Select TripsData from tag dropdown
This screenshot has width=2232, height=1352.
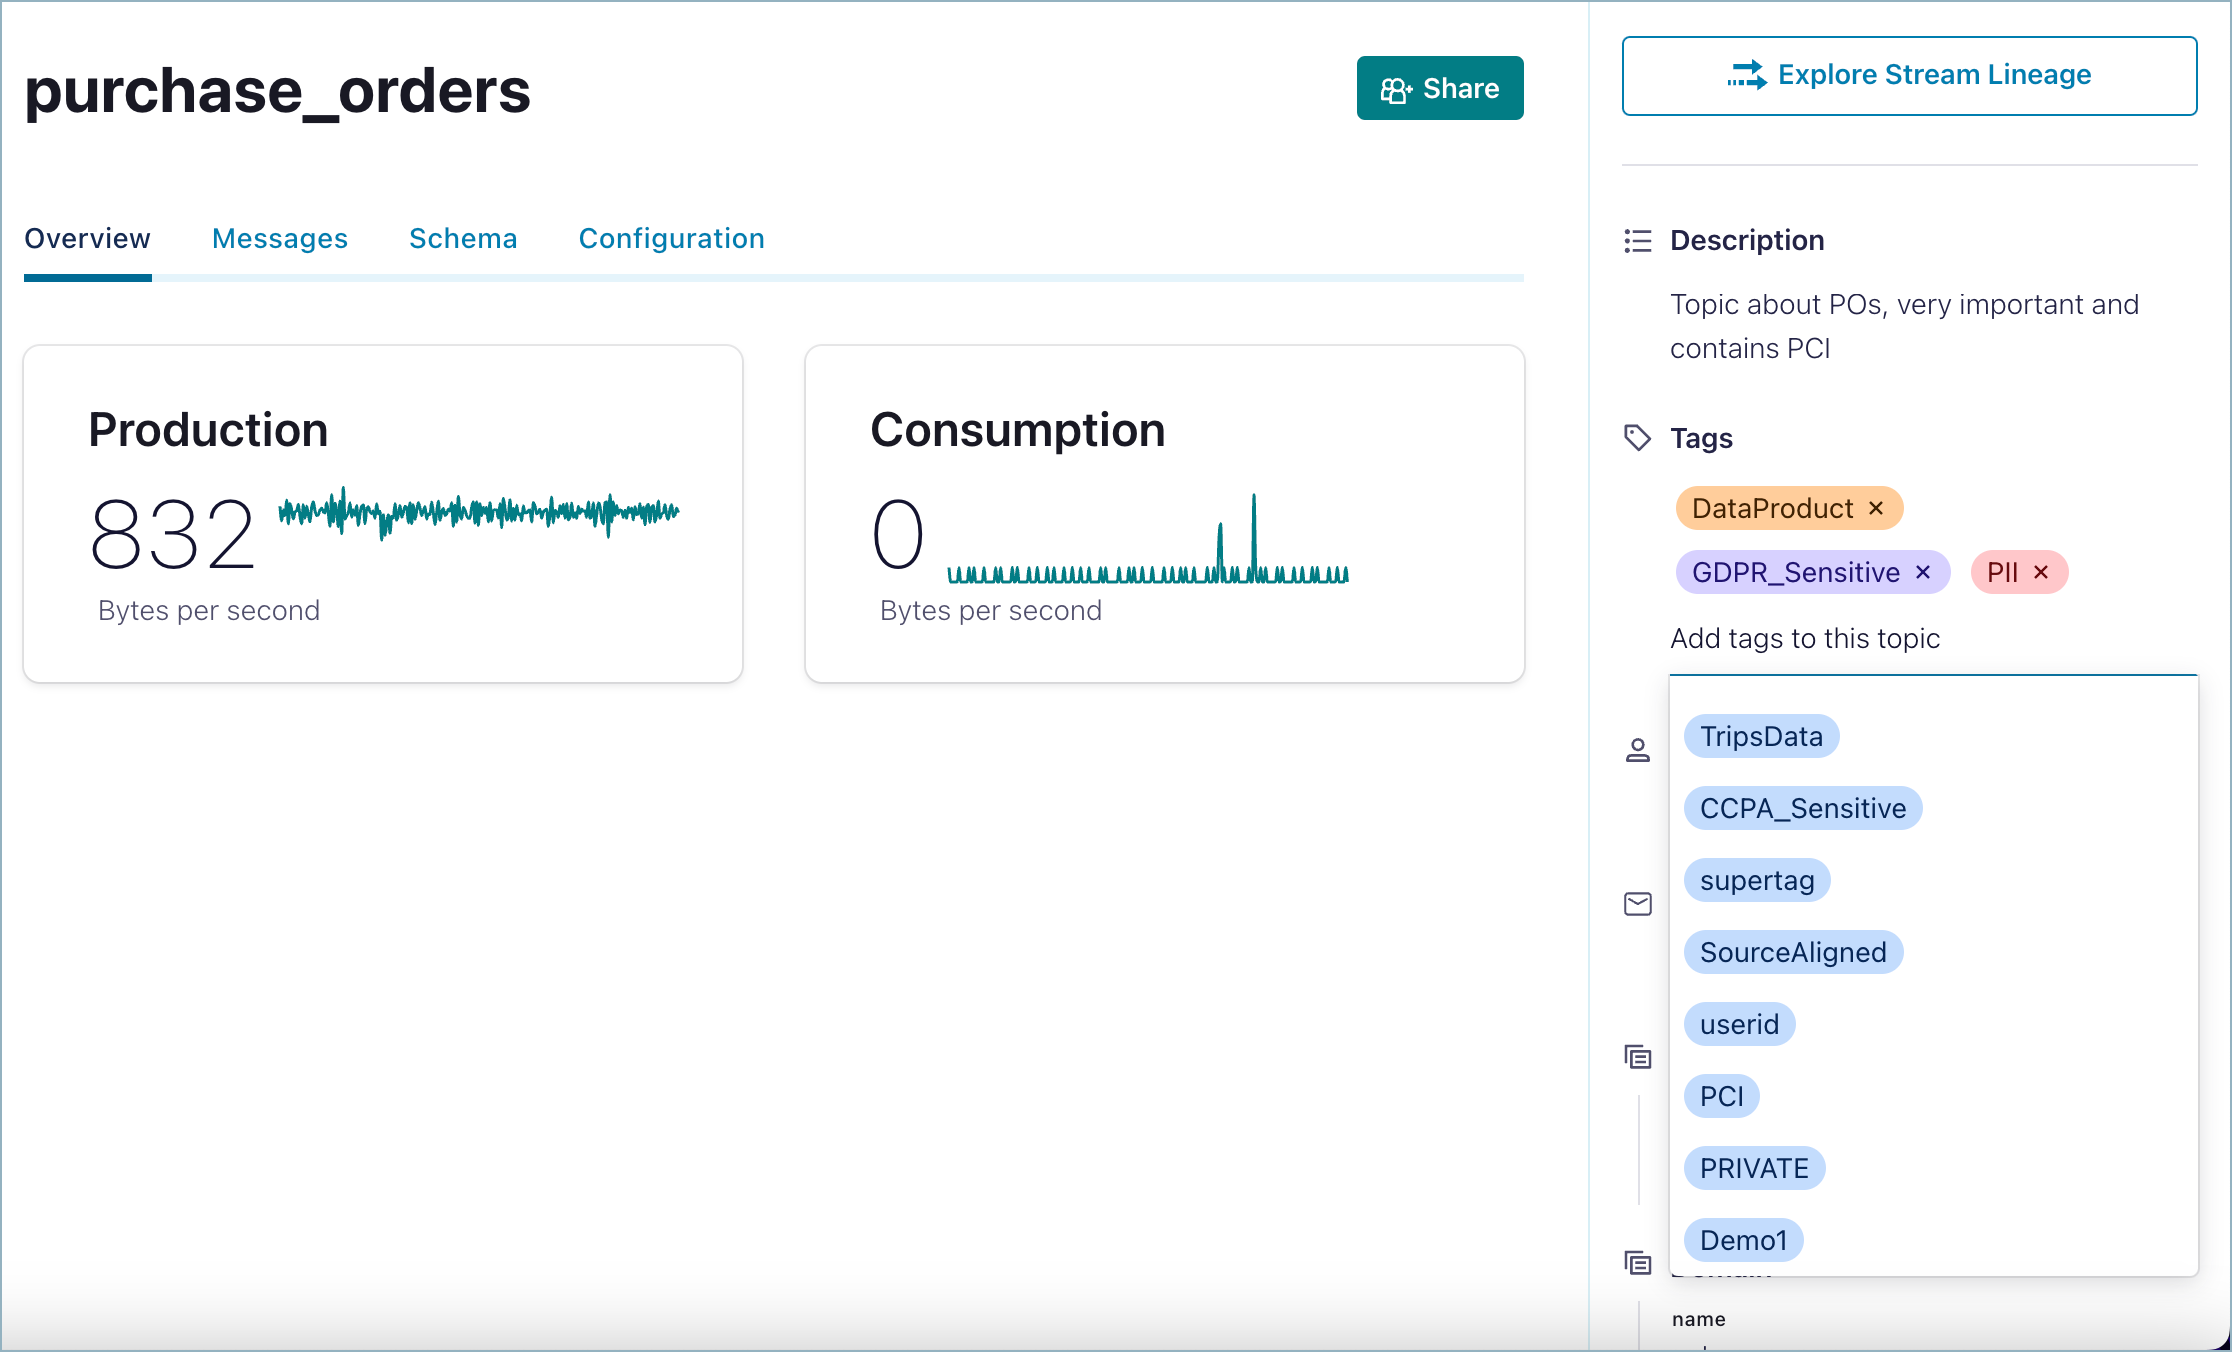pyautogui.click(x=1761, y=736)
